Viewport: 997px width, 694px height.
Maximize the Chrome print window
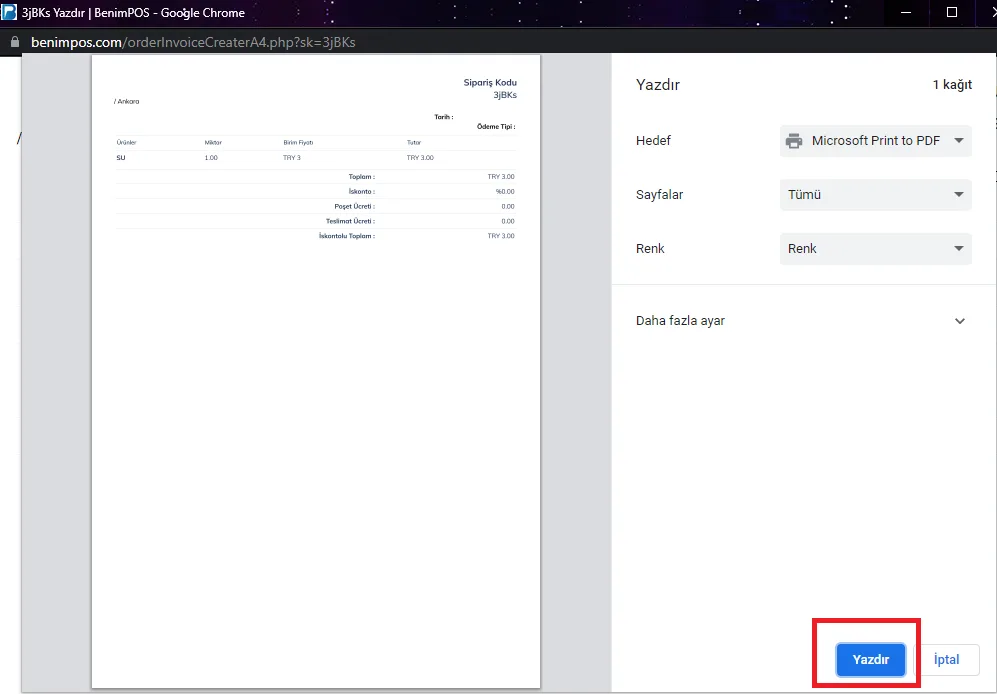pyautogui.click(x=951, y=12)
